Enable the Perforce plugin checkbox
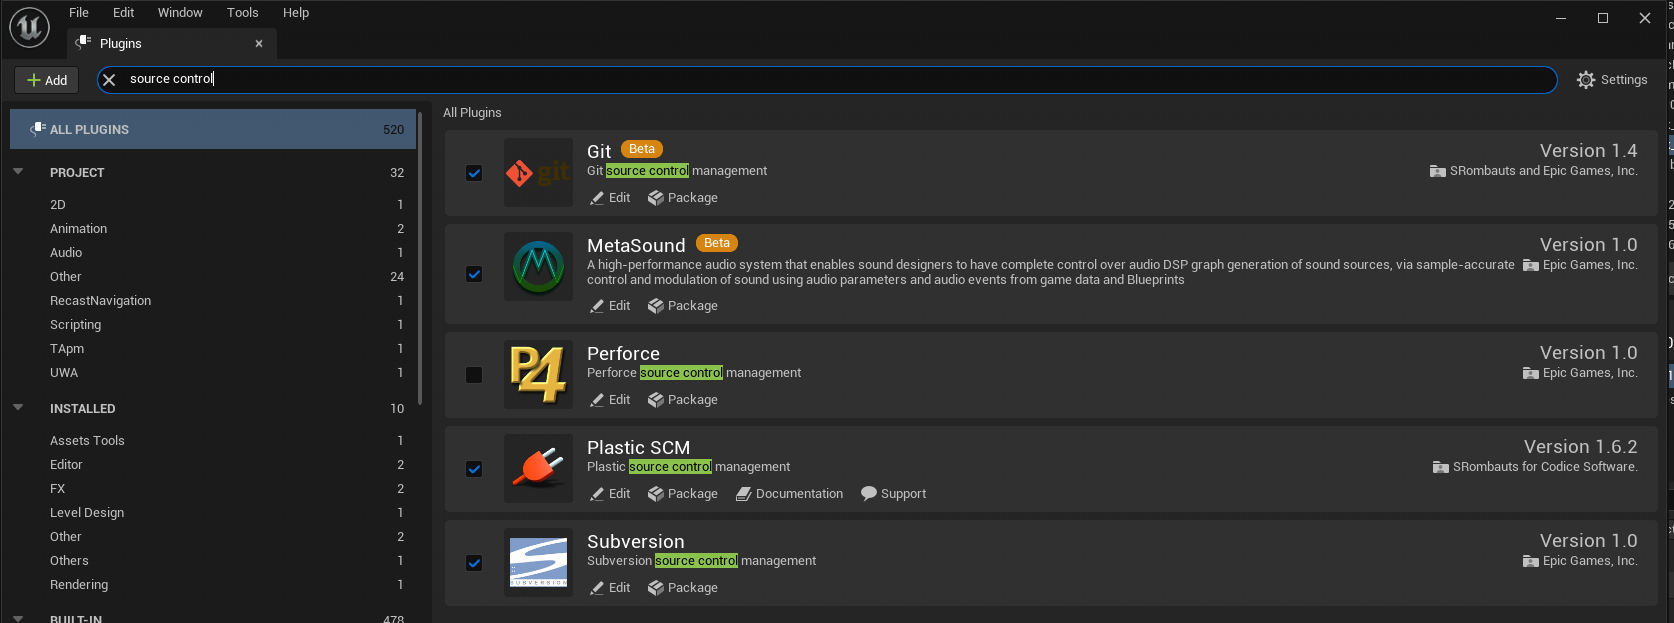The height and width of the screenshot is (623, 1674). pos(474,375)
